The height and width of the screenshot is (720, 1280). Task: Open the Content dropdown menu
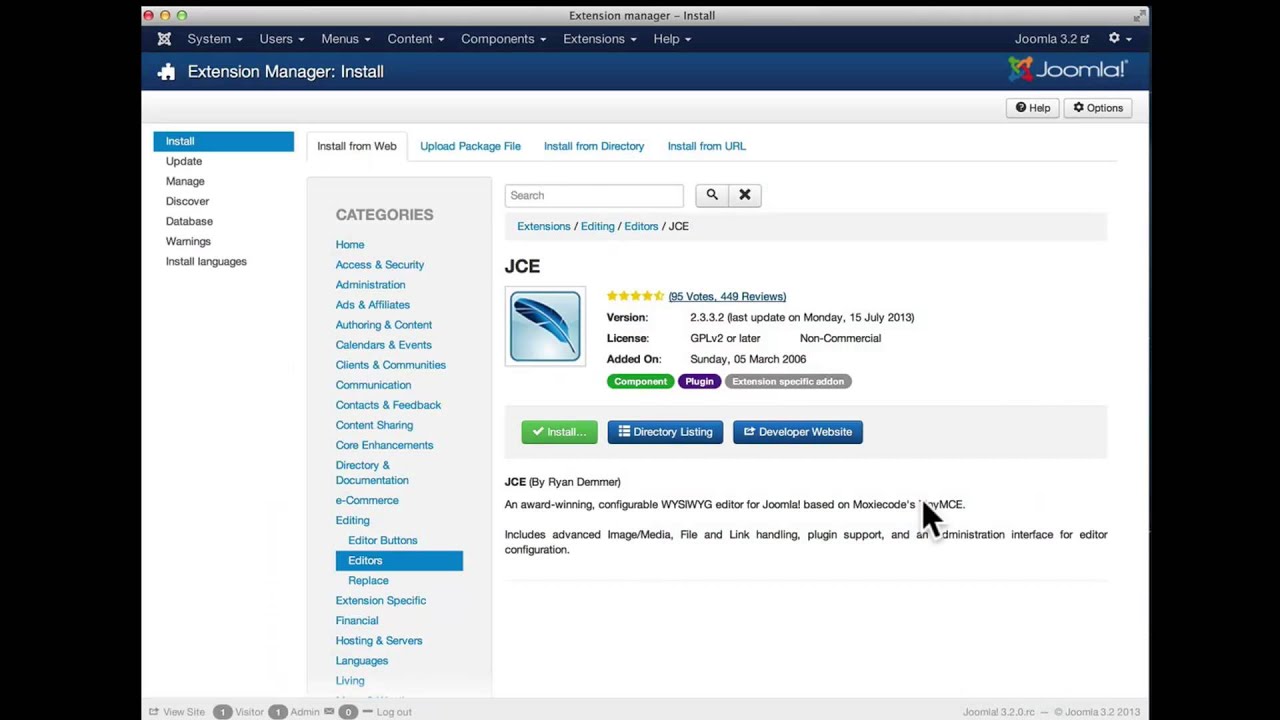coord(416,39)
